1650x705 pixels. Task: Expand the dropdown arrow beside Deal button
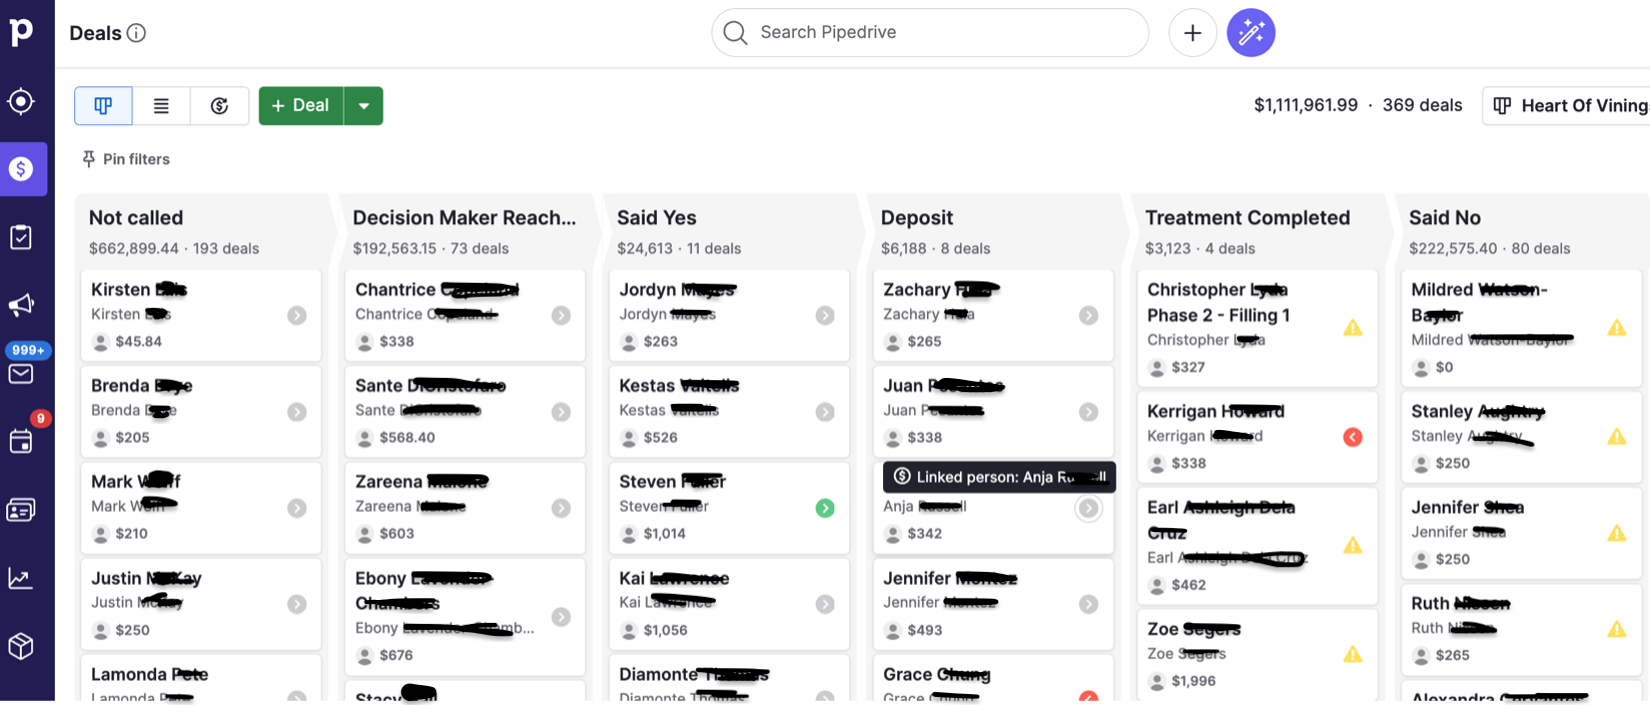[x=364, y=106]
